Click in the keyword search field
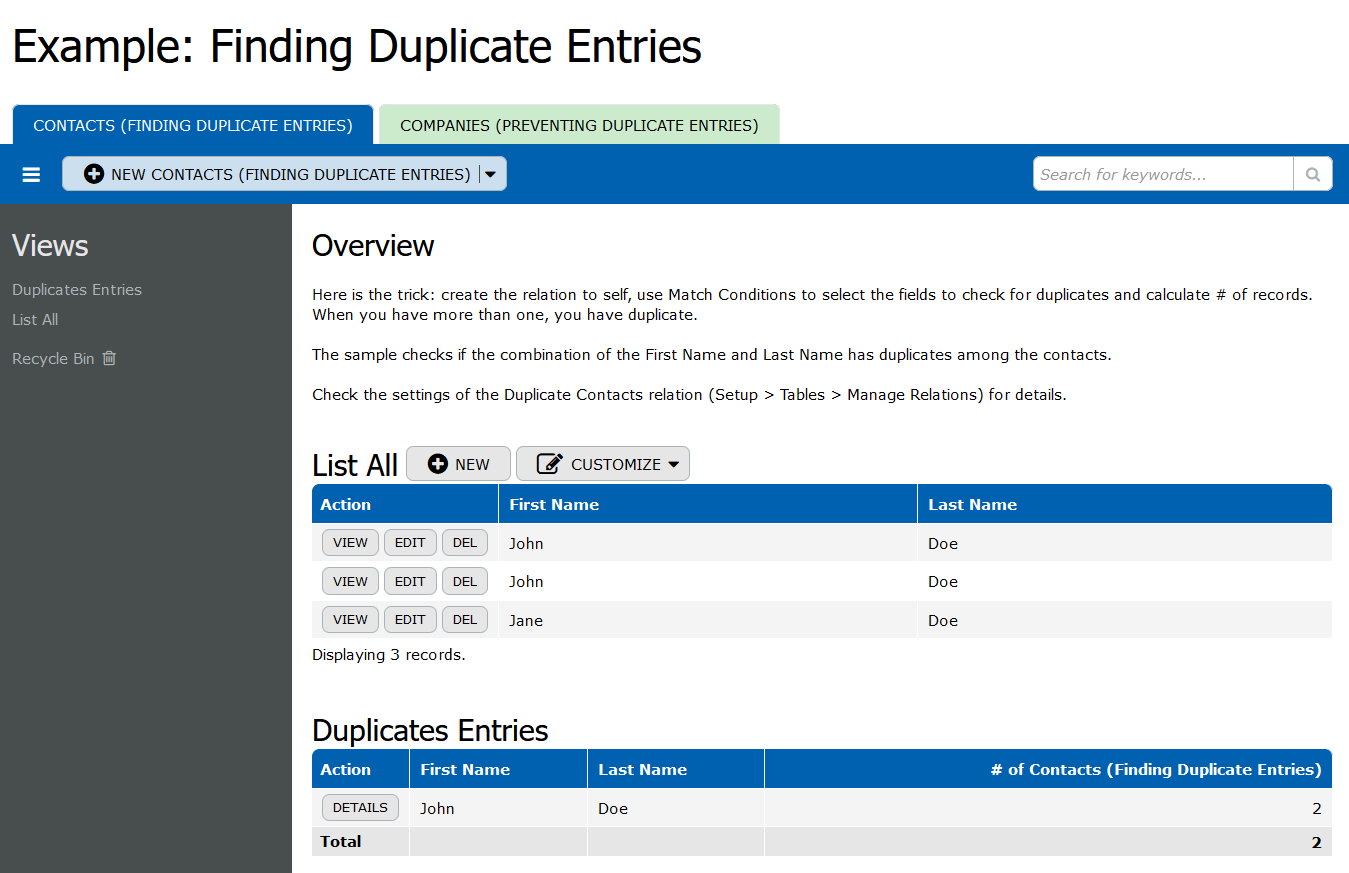This screenshot has width=1349, height=873. click(1162, 174)
